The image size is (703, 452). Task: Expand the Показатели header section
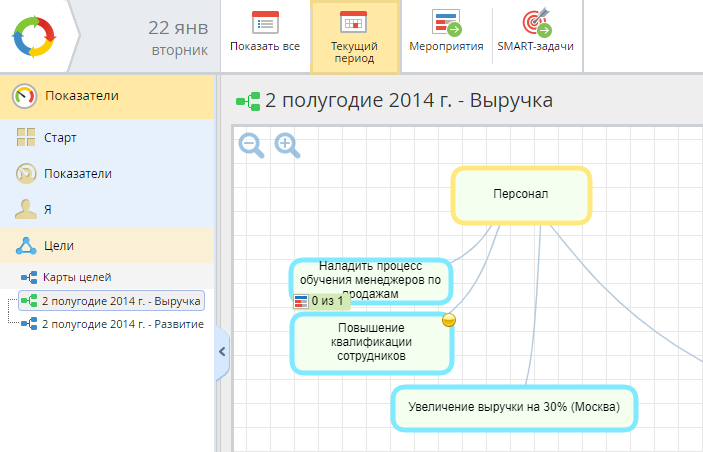(107, 97)
